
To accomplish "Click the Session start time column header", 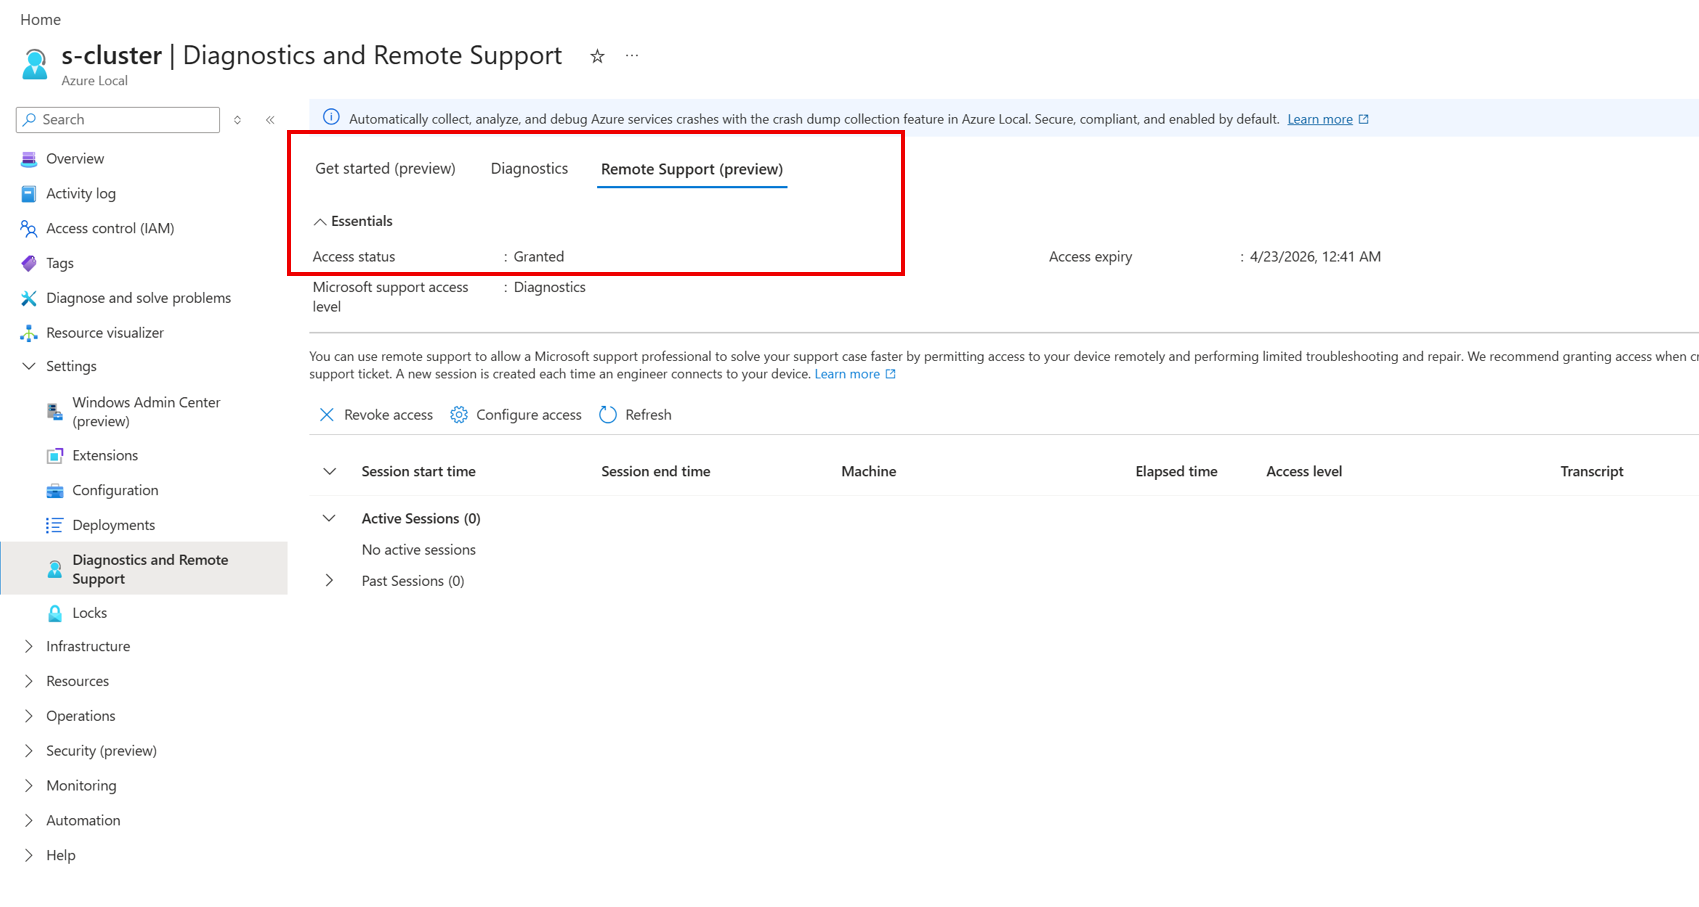I will (419, 472).
